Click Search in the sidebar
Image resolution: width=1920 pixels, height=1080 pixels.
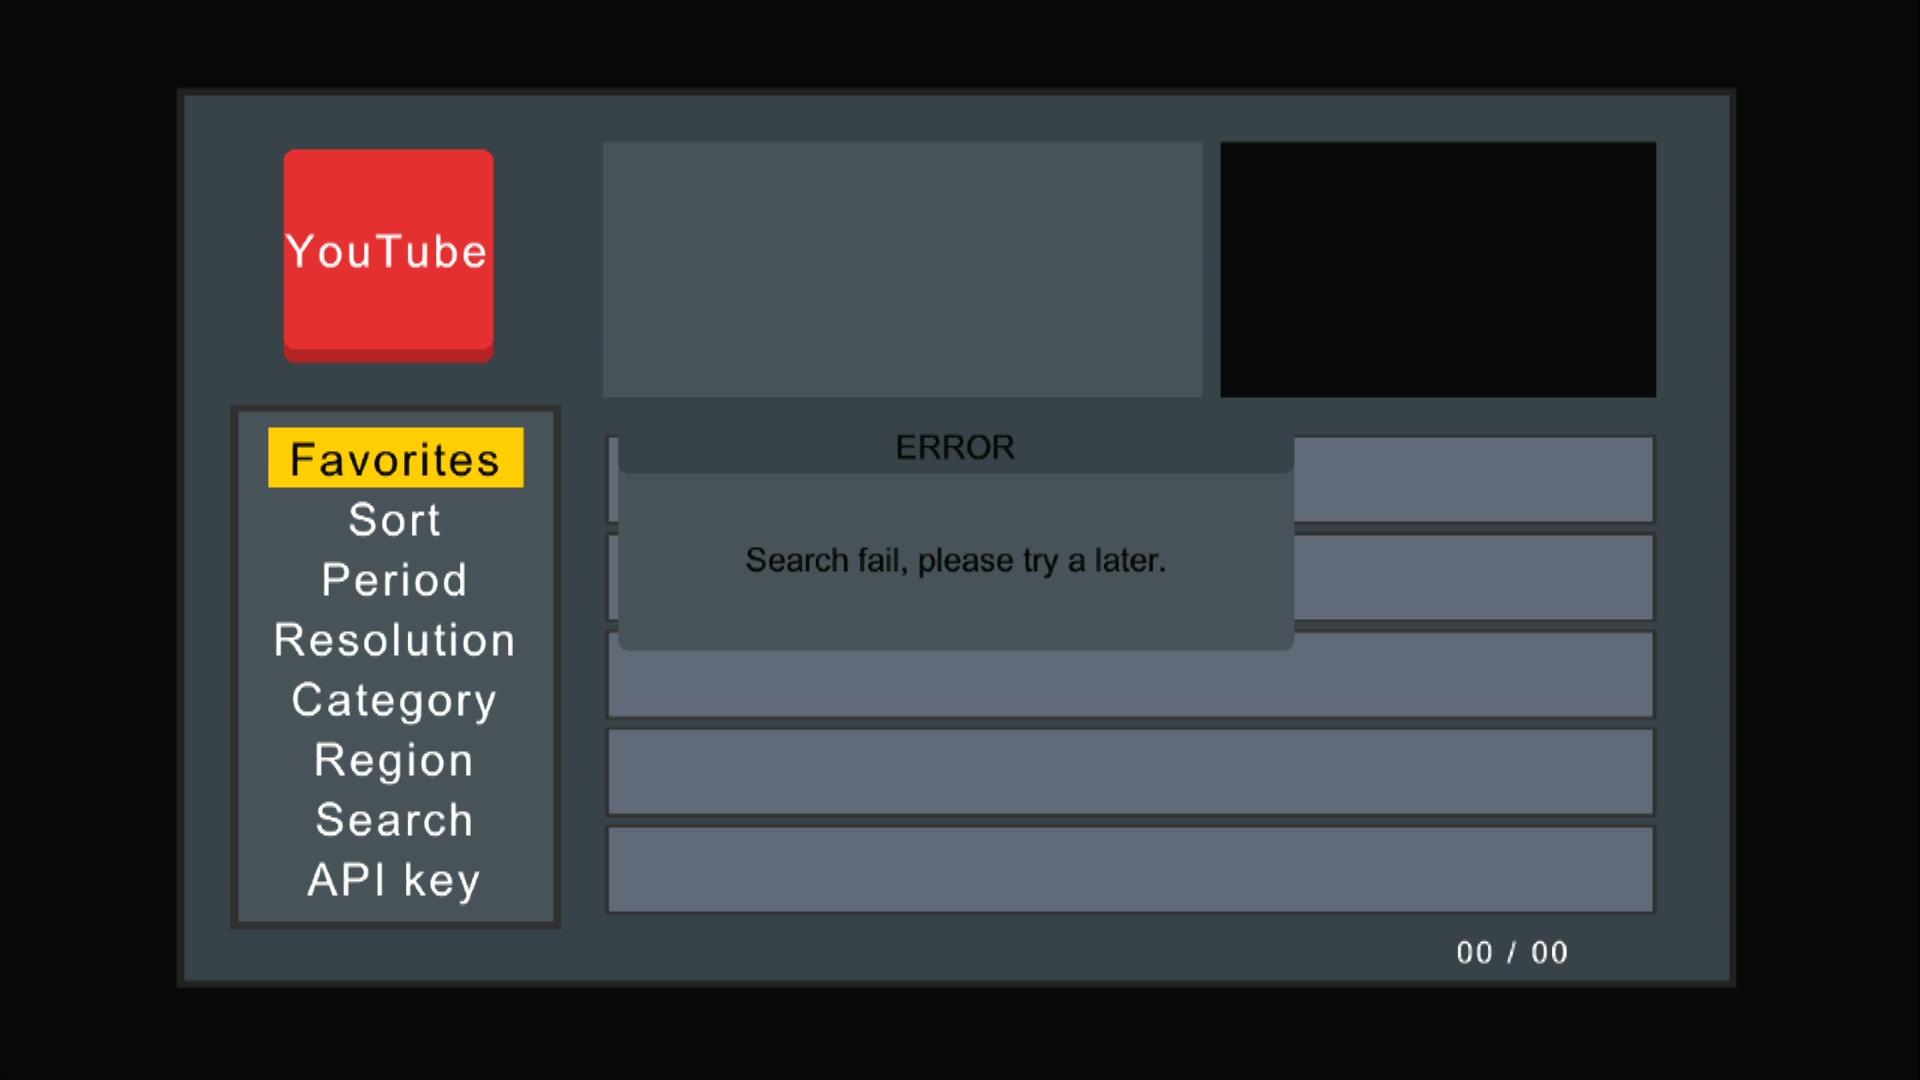pos(395,820)
